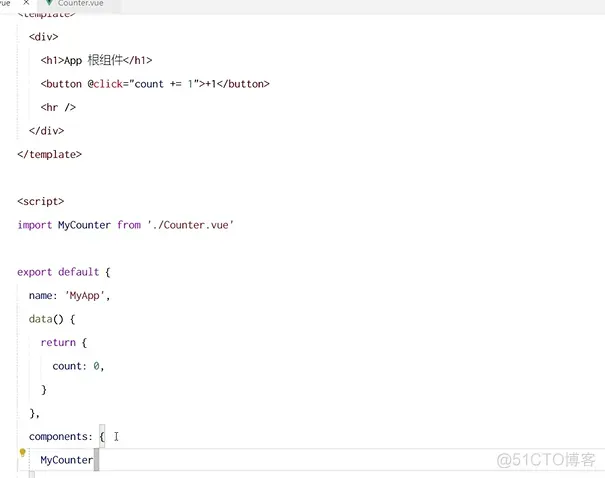Click the lightbulb quick-fix icon

point(22,453)
